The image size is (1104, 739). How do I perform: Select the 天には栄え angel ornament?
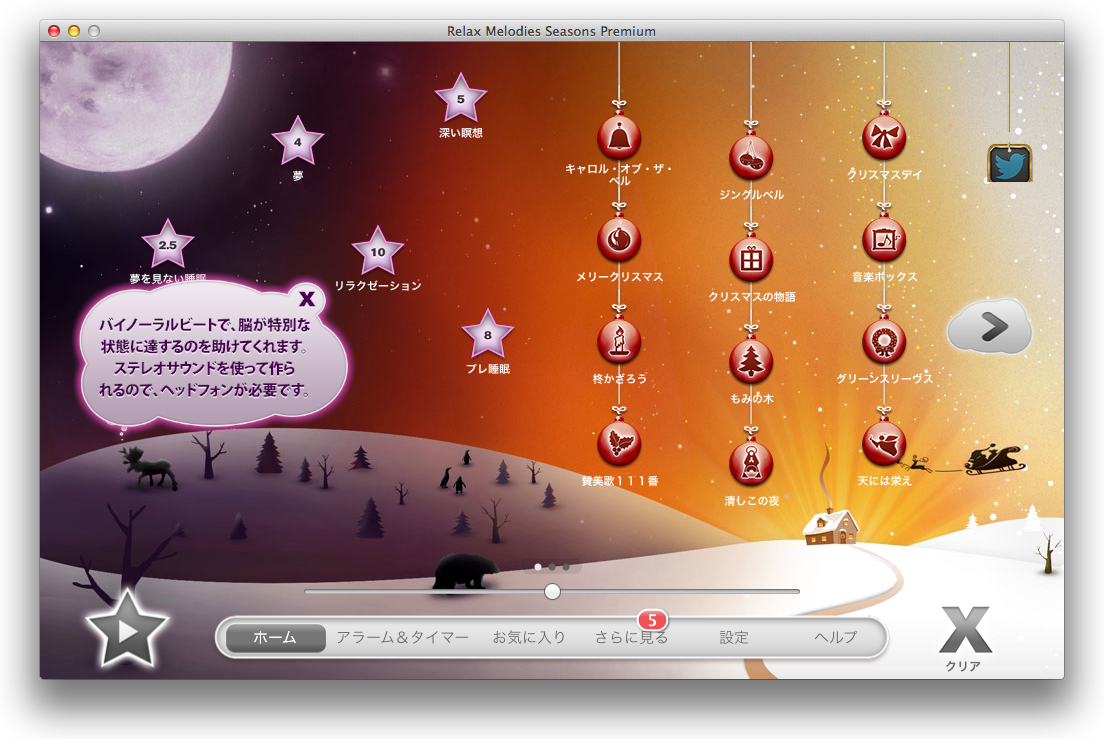[x=884, y=443]
